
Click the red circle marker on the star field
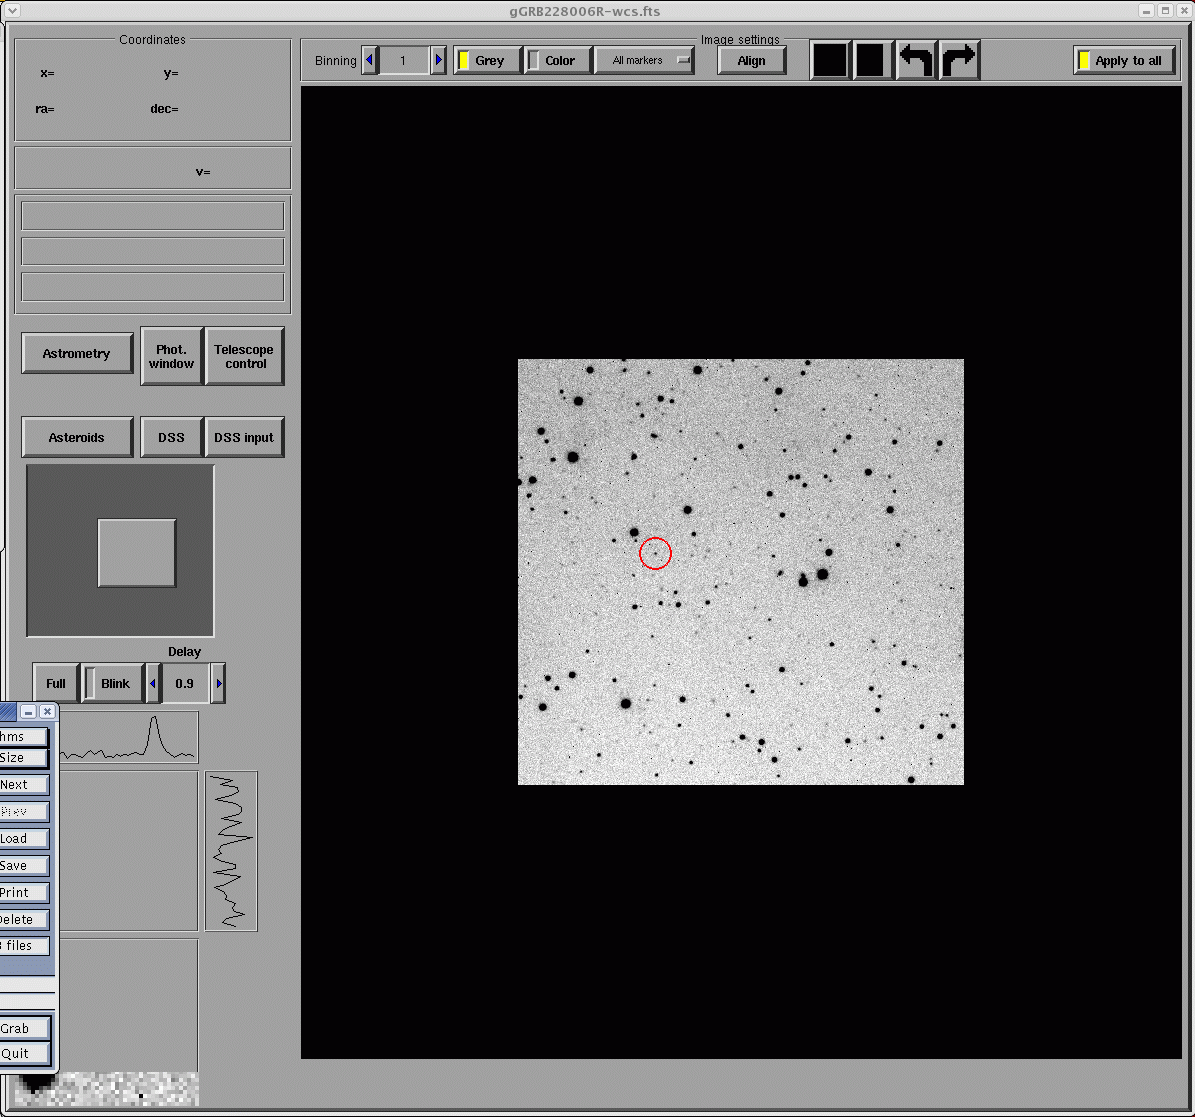coord(655,553)
